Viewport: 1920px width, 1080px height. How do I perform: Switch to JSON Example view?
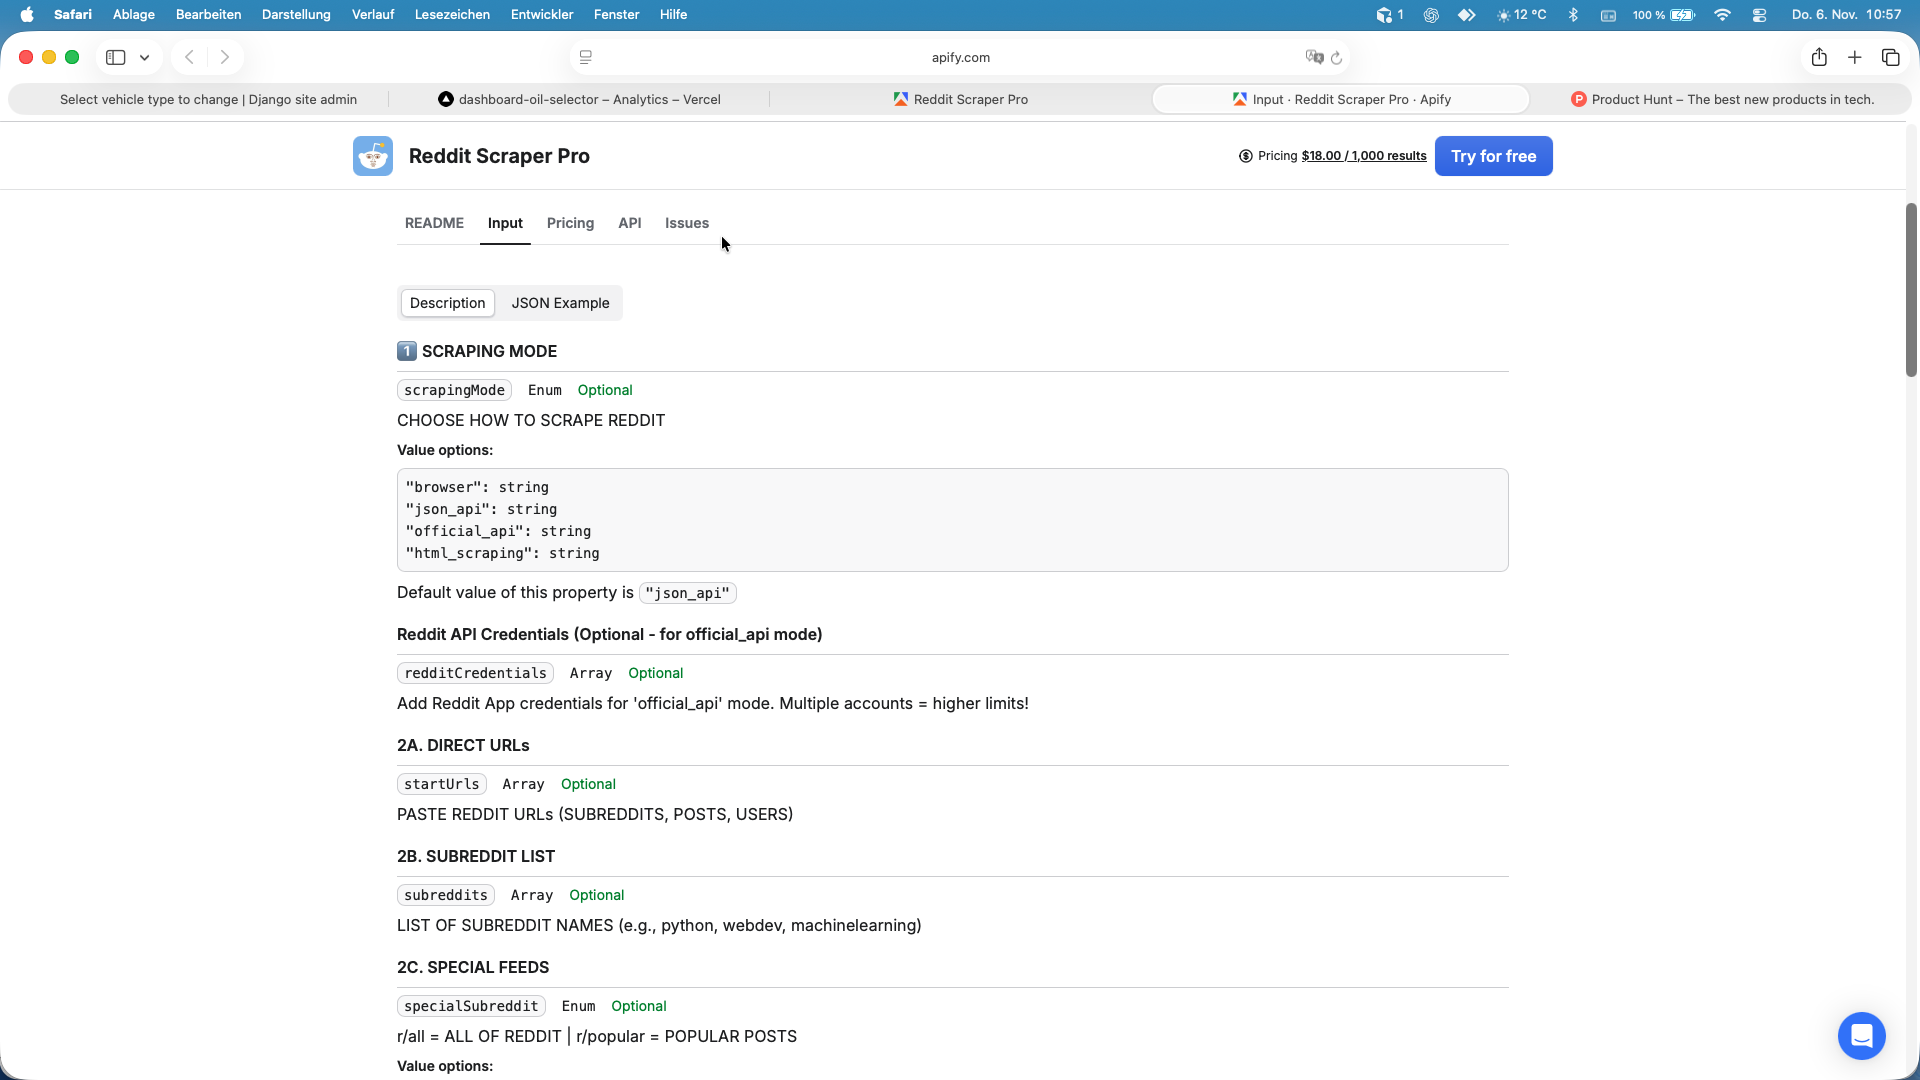coord(560,303)
